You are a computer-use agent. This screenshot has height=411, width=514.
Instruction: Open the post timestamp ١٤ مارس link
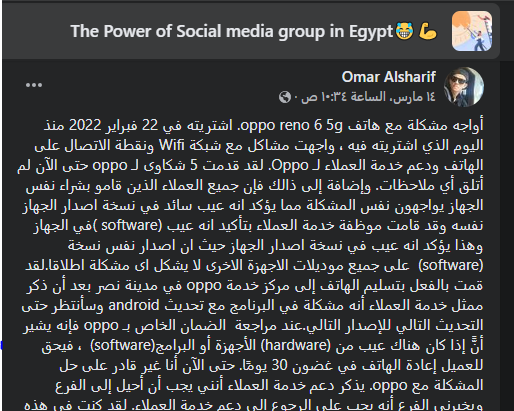368,97
